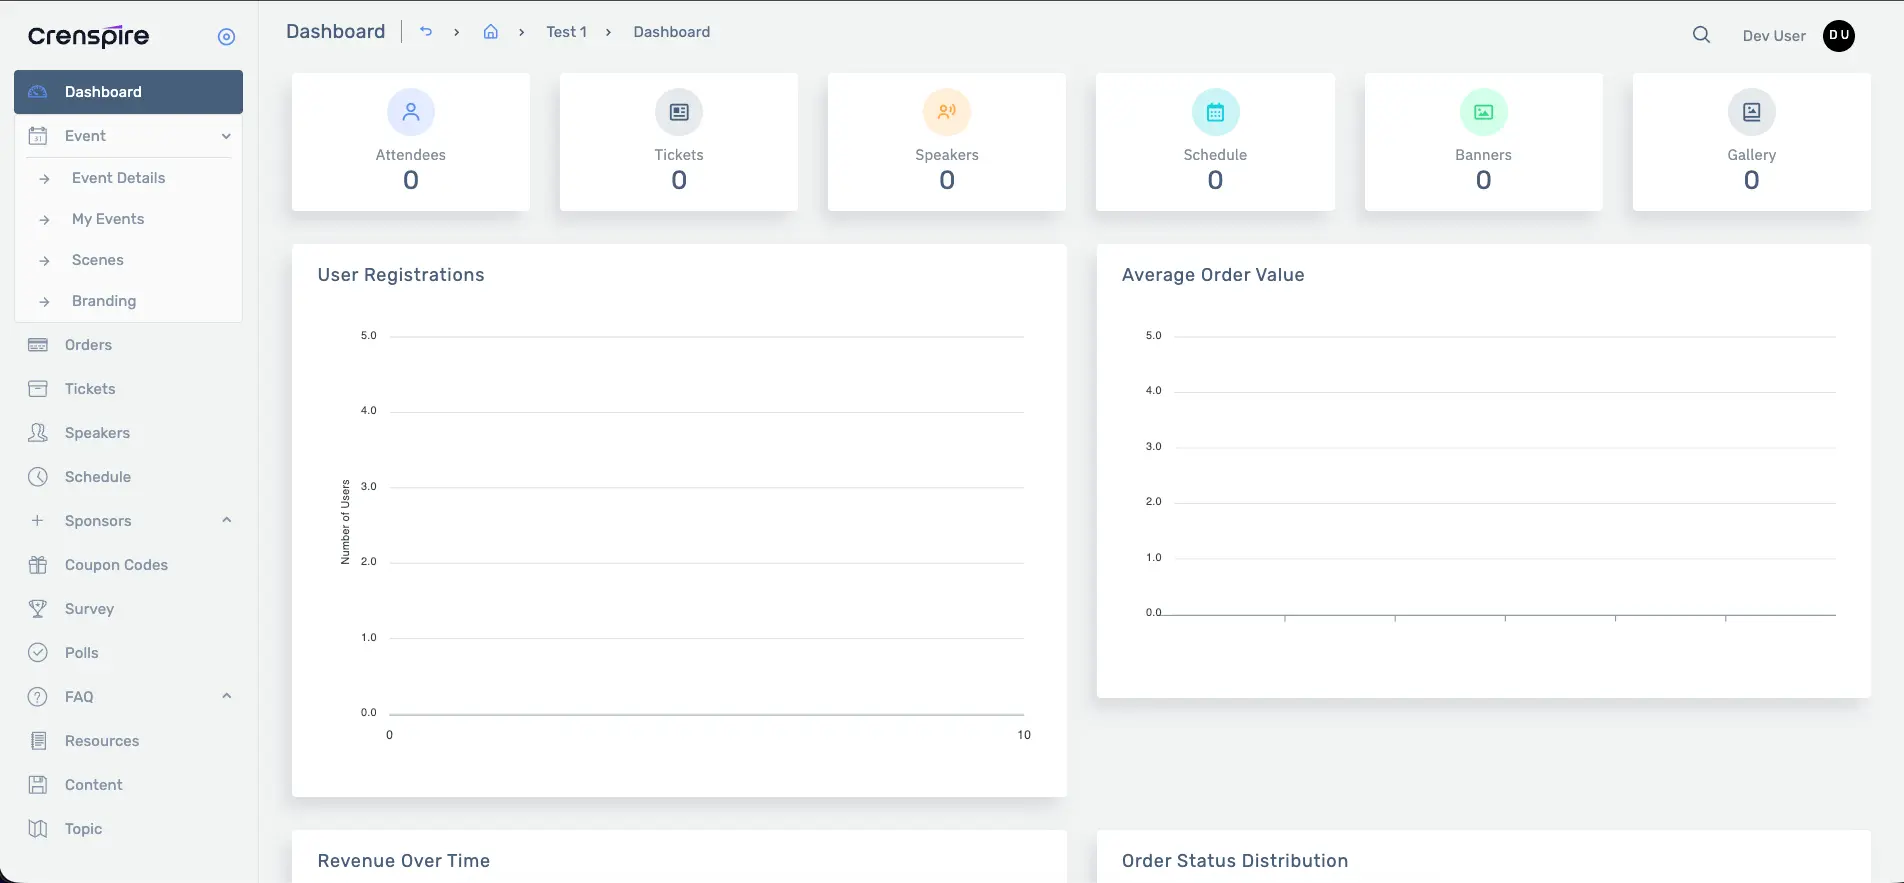Screen dimensions: 1904x883
Task: Open Test 1 breadcrumb link
Action: [566, 32]
